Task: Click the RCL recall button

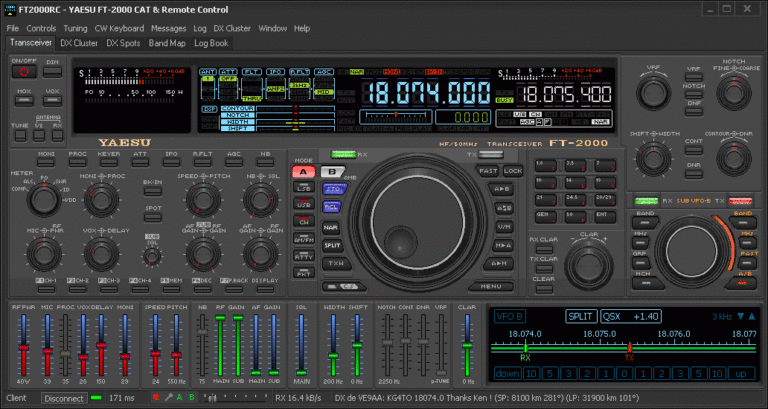Action: (x=332, y=206)
